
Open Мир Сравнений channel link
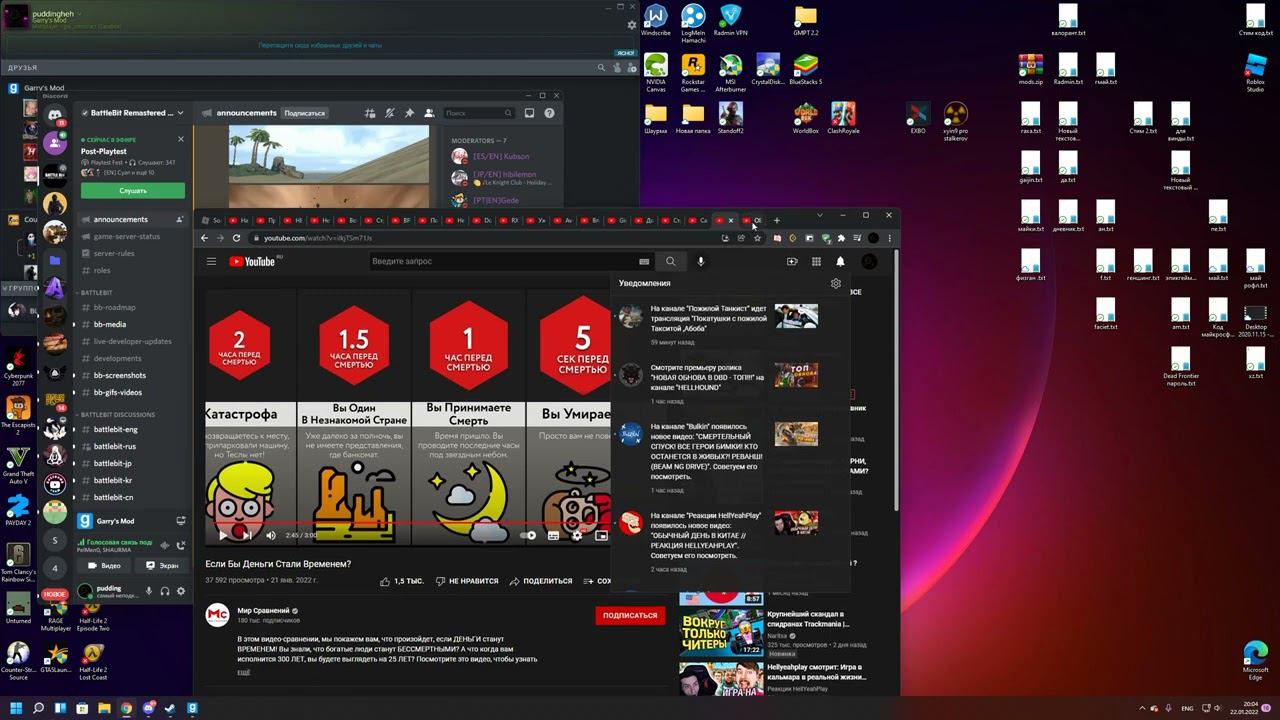click(x=264, y=610)
